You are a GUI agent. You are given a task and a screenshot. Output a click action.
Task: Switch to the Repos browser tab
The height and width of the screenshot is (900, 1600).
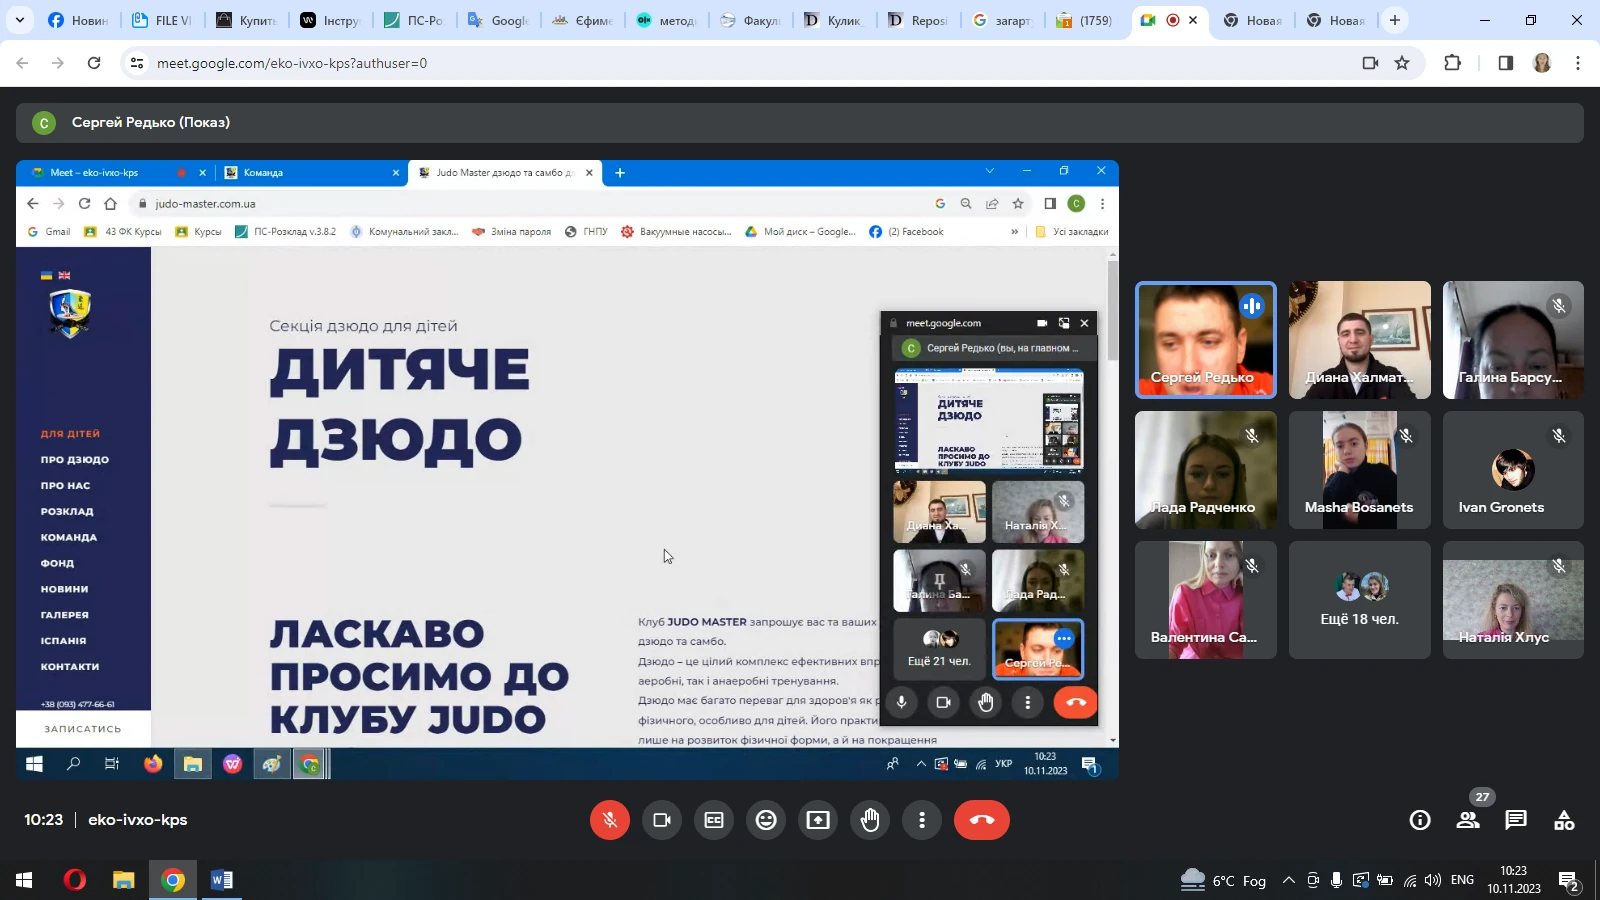tap(918, 20)
